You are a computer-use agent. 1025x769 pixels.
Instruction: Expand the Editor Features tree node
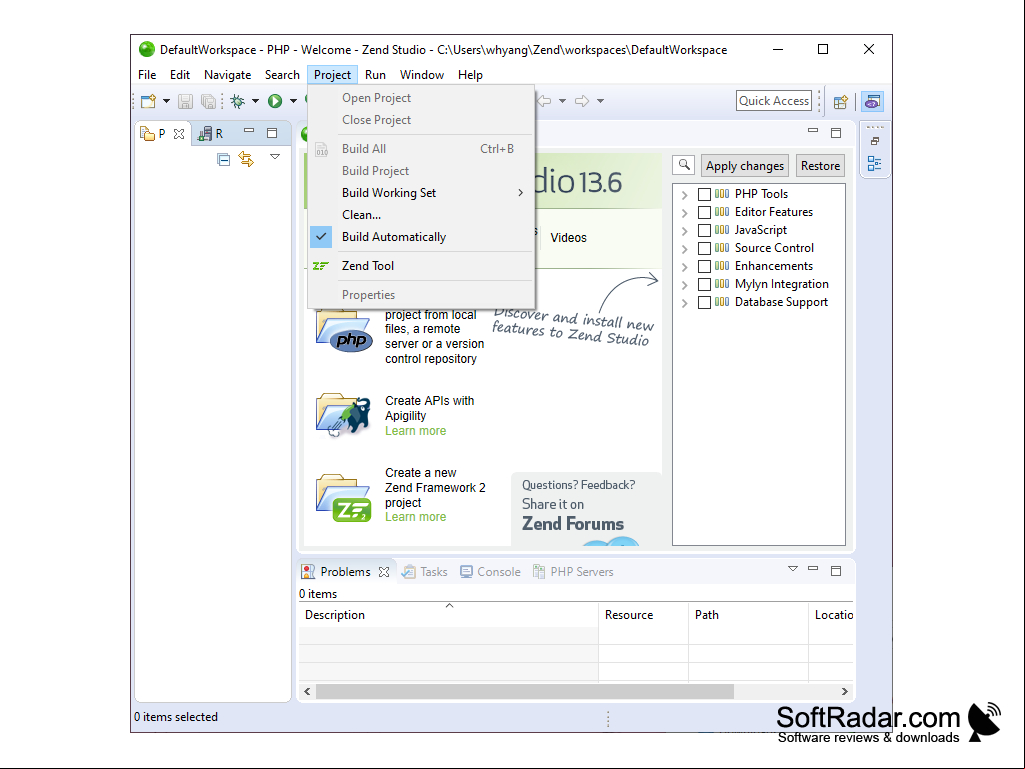(684, 213)
